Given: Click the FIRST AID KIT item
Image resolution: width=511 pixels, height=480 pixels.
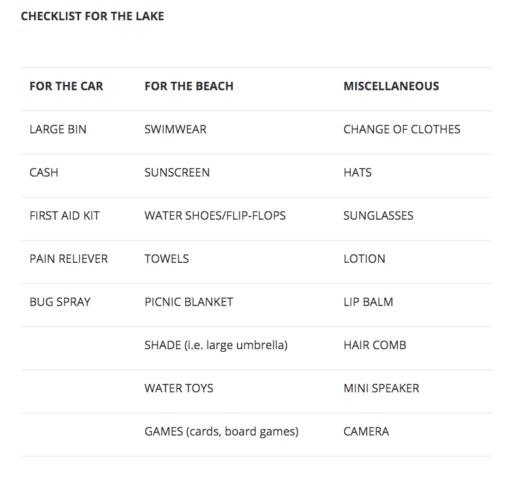Looking at the screenshot, I should pyautogui.click(x=64, y=216).
